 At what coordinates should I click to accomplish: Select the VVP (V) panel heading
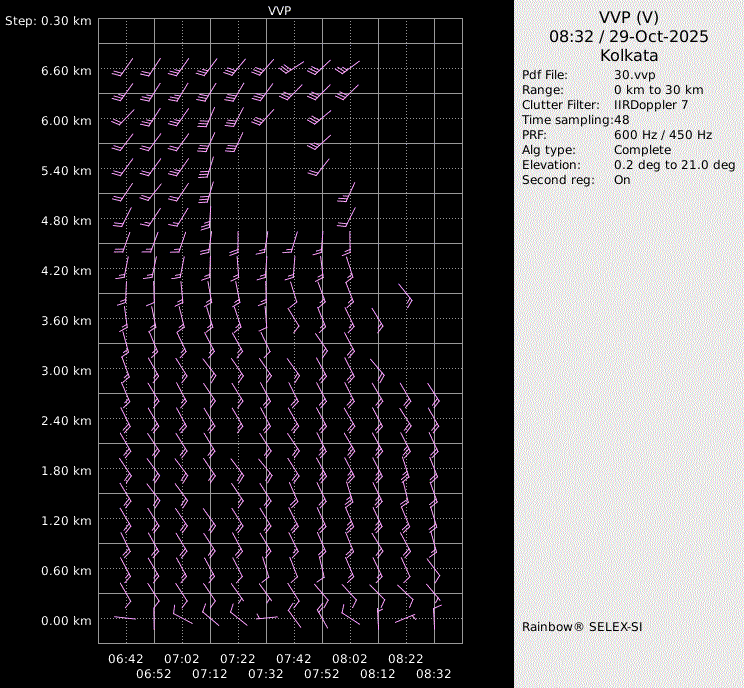[x=629, y=17]
